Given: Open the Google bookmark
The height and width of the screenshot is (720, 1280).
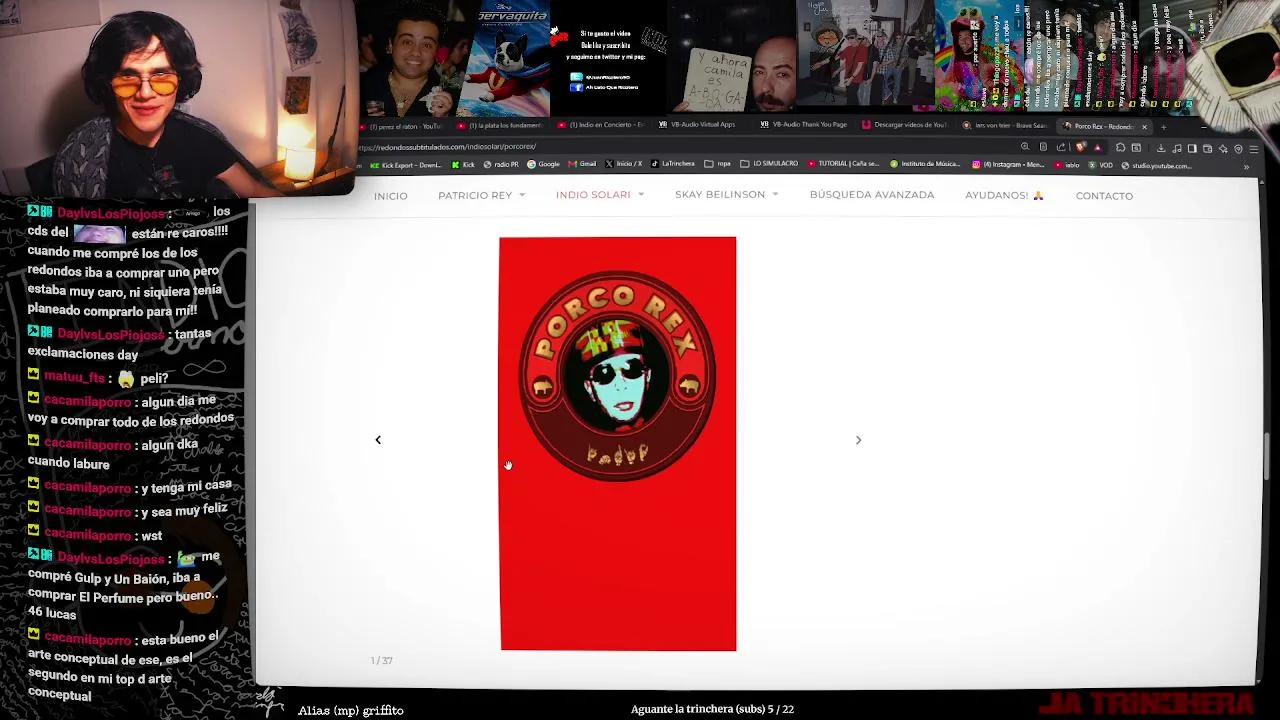Looking at the screenshot, I should coord(543,165).
